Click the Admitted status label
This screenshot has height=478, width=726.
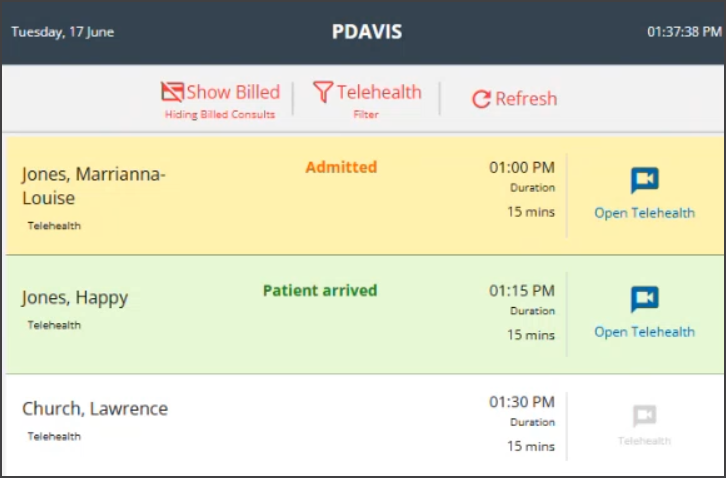(341, 167)
